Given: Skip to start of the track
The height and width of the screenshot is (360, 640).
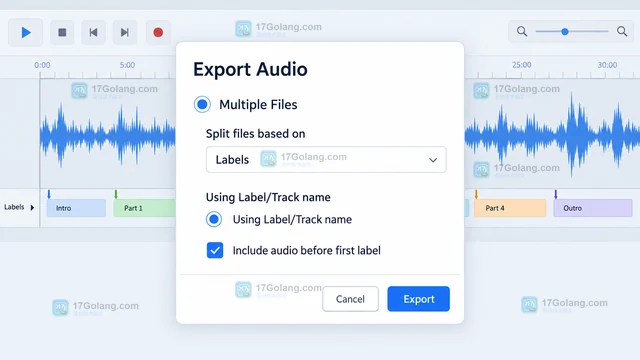Looking at the screenshot, I should click(x=93, y=32).
